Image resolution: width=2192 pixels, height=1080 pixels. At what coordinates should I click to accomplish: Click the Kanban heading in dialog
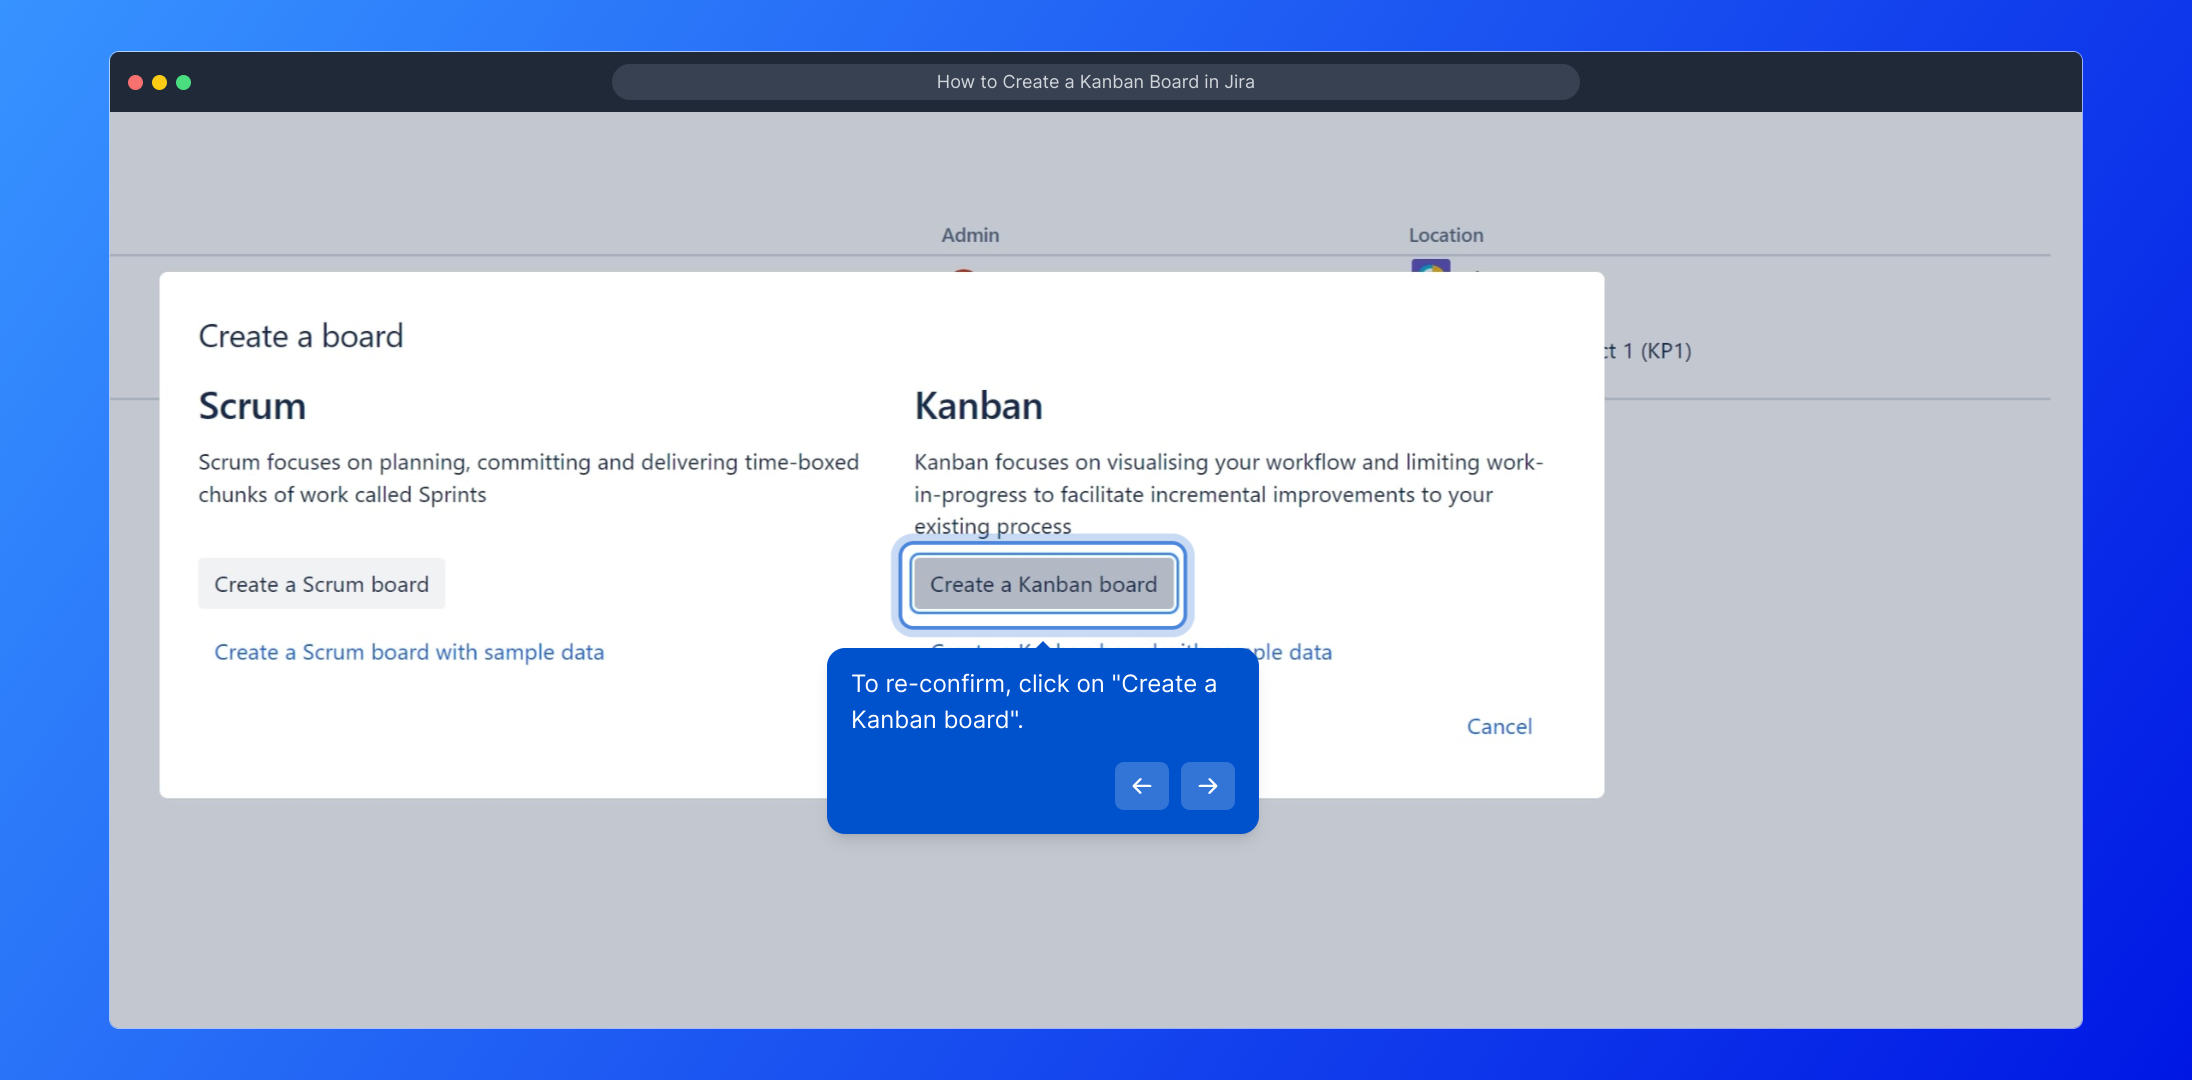[978, 406]
